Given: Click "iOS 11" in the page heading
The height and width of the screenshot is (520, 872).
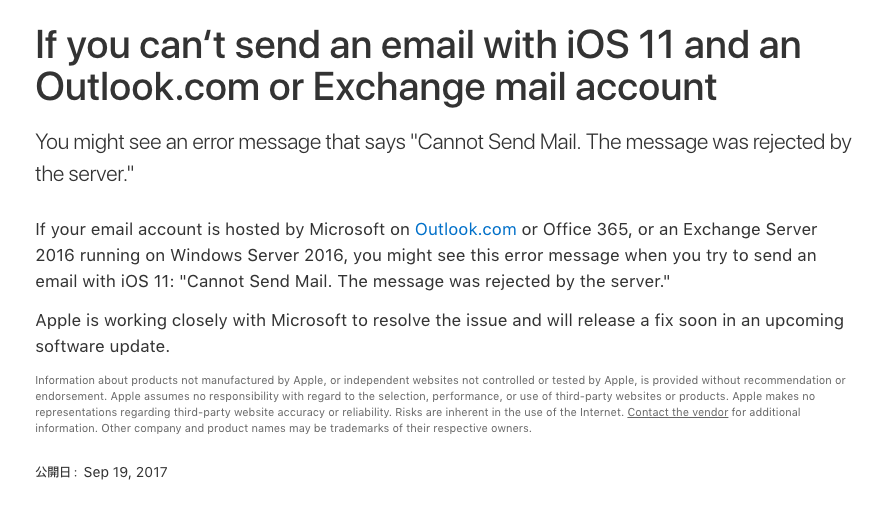Looking at the screenshot, I should coord(620,44).
